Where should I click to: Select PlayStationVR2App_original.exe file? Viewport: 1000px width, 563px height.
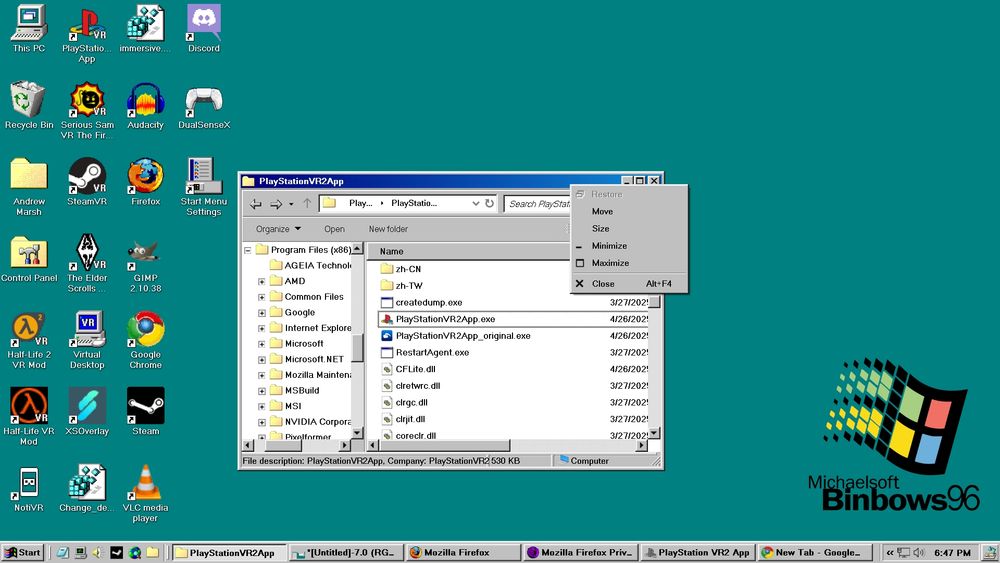pyautogui.click(x=456, y=335)
